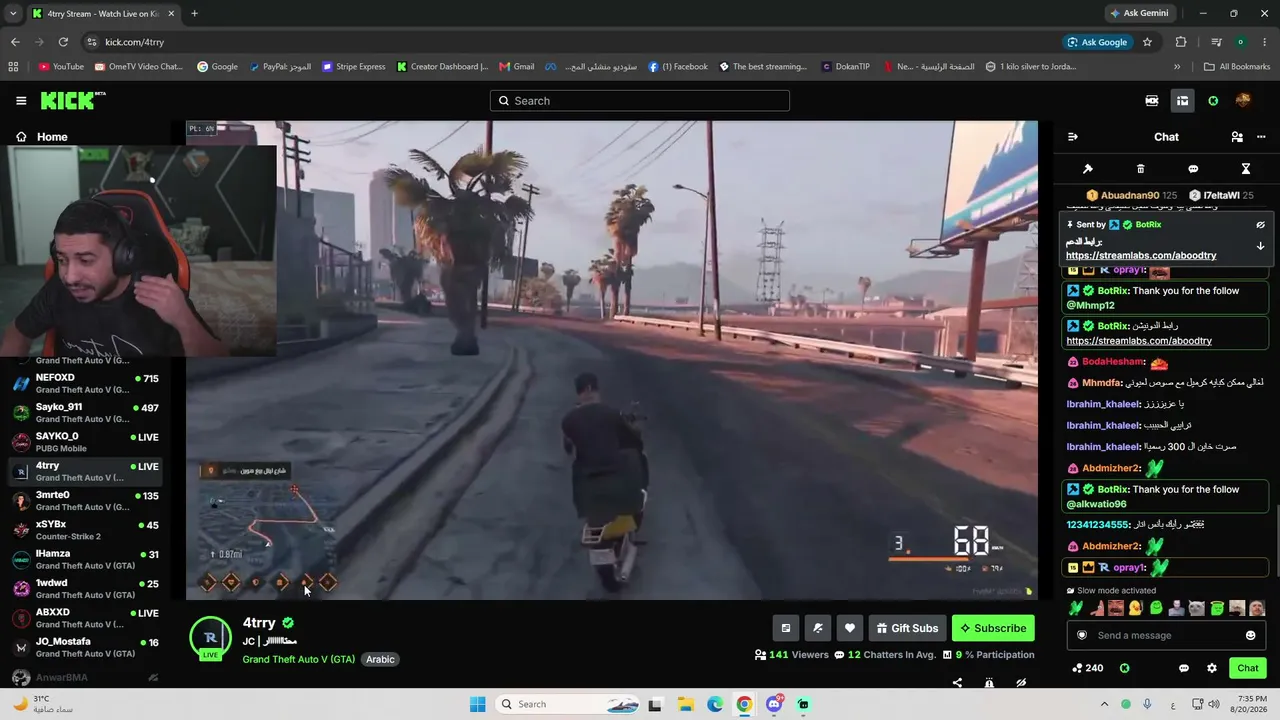Open the Kick sidebar hamburger menu
This screenshot has height=720, width=1280.
[21, 101]
